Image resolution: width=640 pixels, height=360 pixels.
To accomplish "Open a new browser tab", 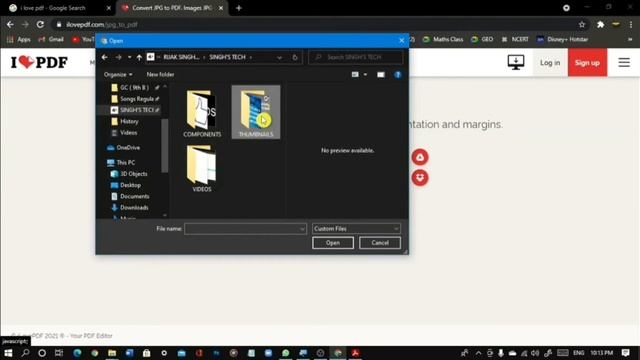I will coord(239,8).
